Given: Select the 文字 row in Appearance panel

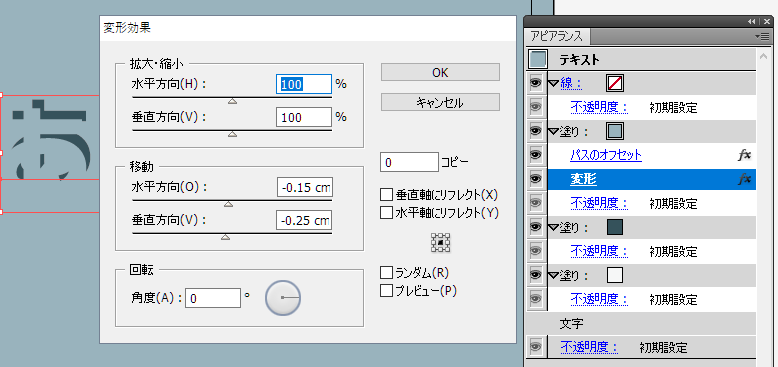Looking at the screenshot, I should pos(641,323).
